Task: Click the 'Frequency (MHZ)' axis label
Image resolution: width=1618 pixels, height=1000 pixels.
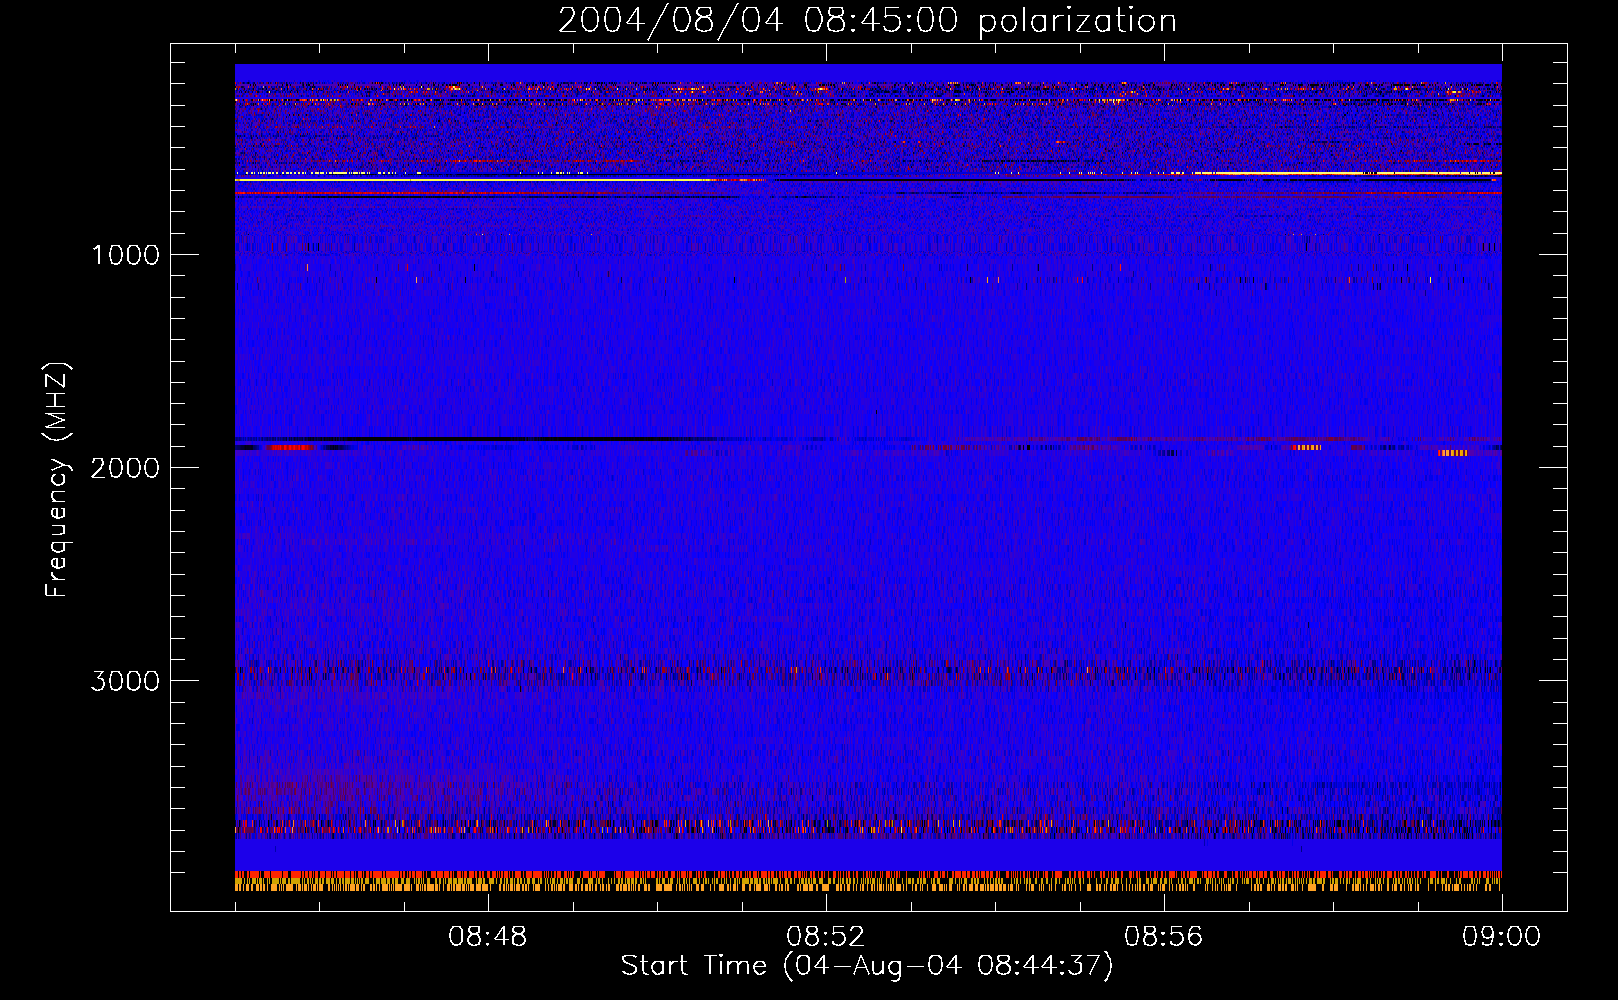Action: pos(58,479)
